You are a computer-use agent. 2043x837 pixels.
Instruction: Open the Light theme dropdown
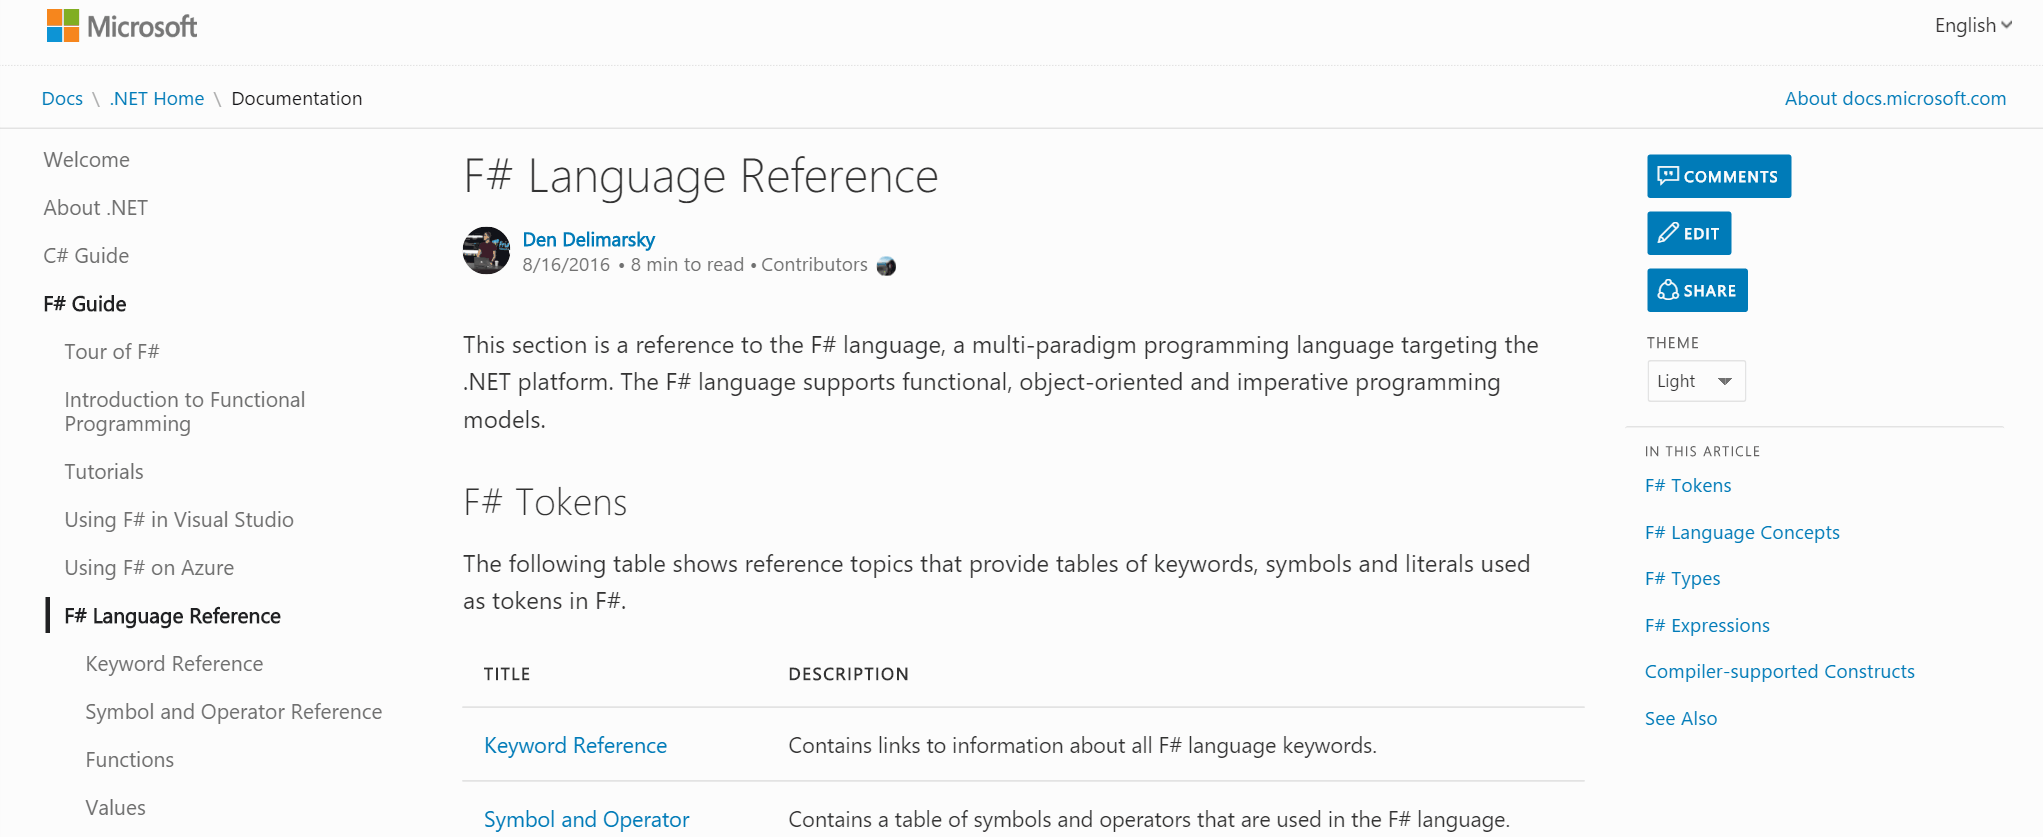pyautogui.click(x=1696, y=381)
